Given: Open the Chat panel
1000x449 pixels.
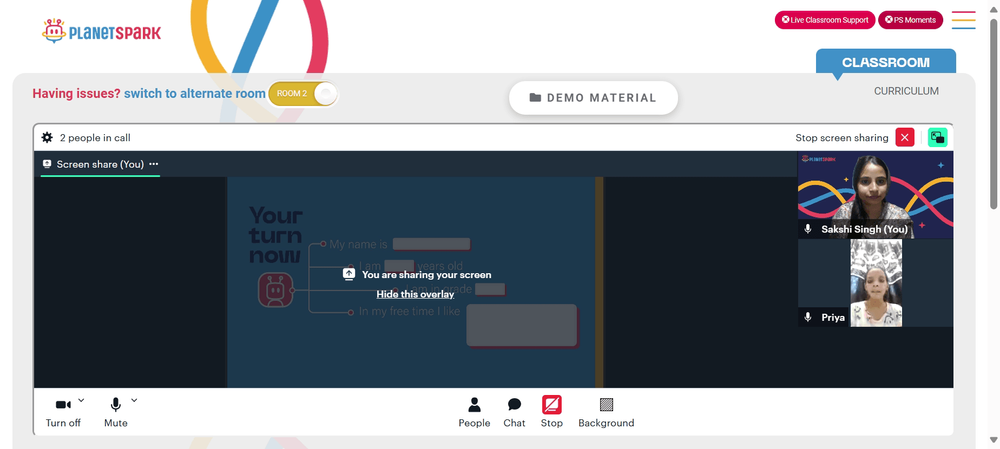Looking at the screenshot, I should (x=514, y=412).
